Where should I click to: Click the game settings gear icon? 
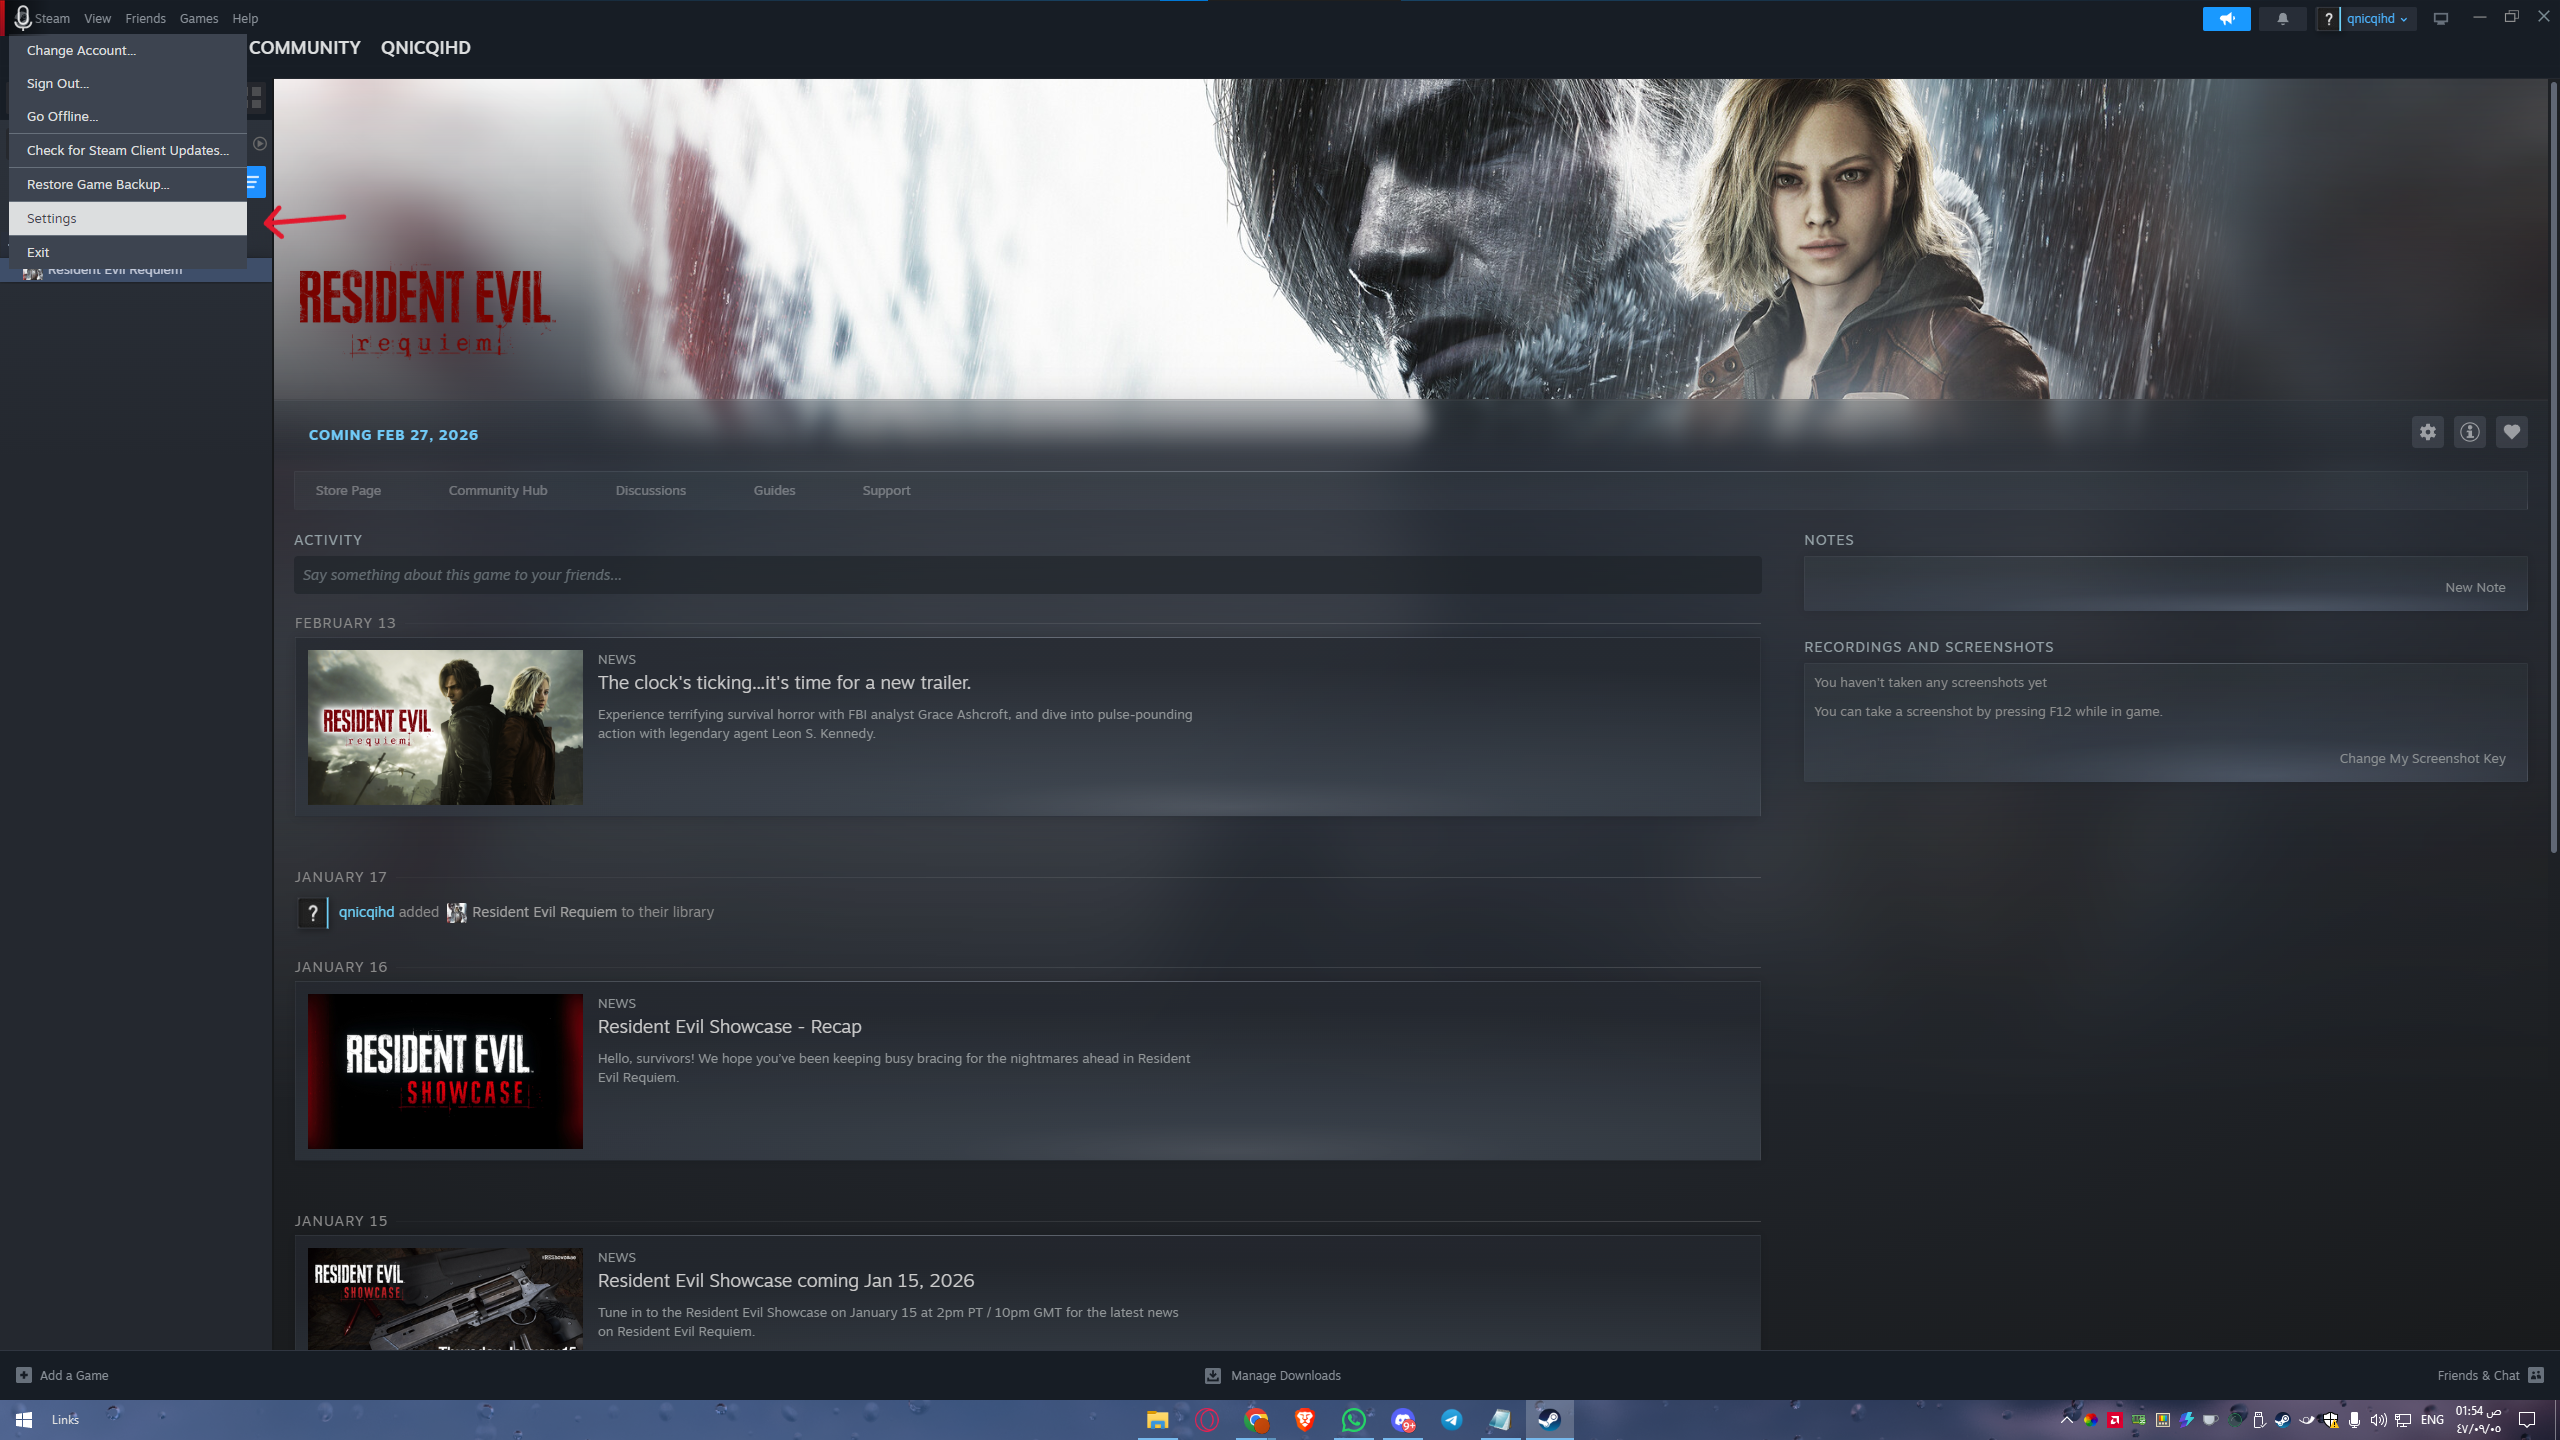[2427, 432]
